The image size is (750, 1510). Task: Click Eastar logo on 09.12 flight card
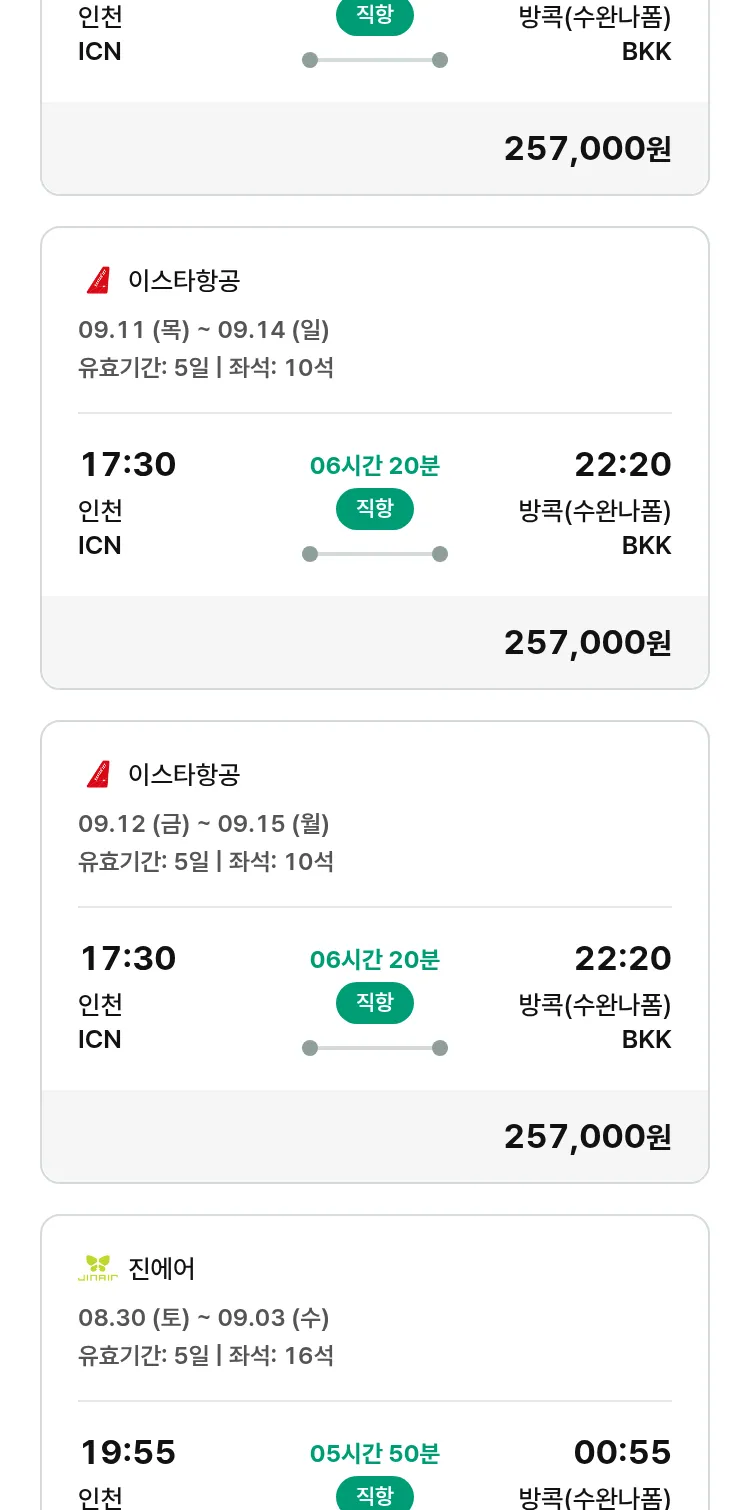click(x=98, y=775)
